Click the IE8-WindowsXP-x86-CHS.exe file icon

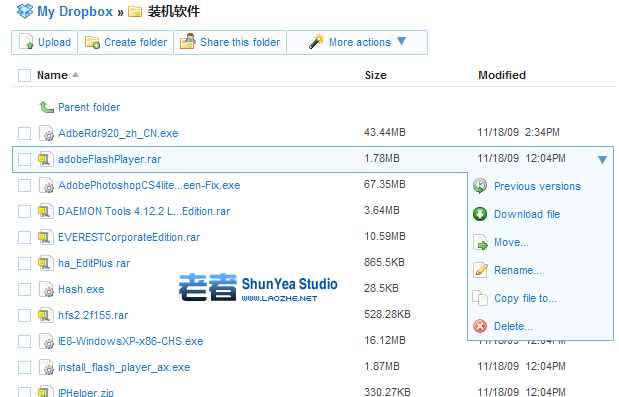[x=46, y=341]
